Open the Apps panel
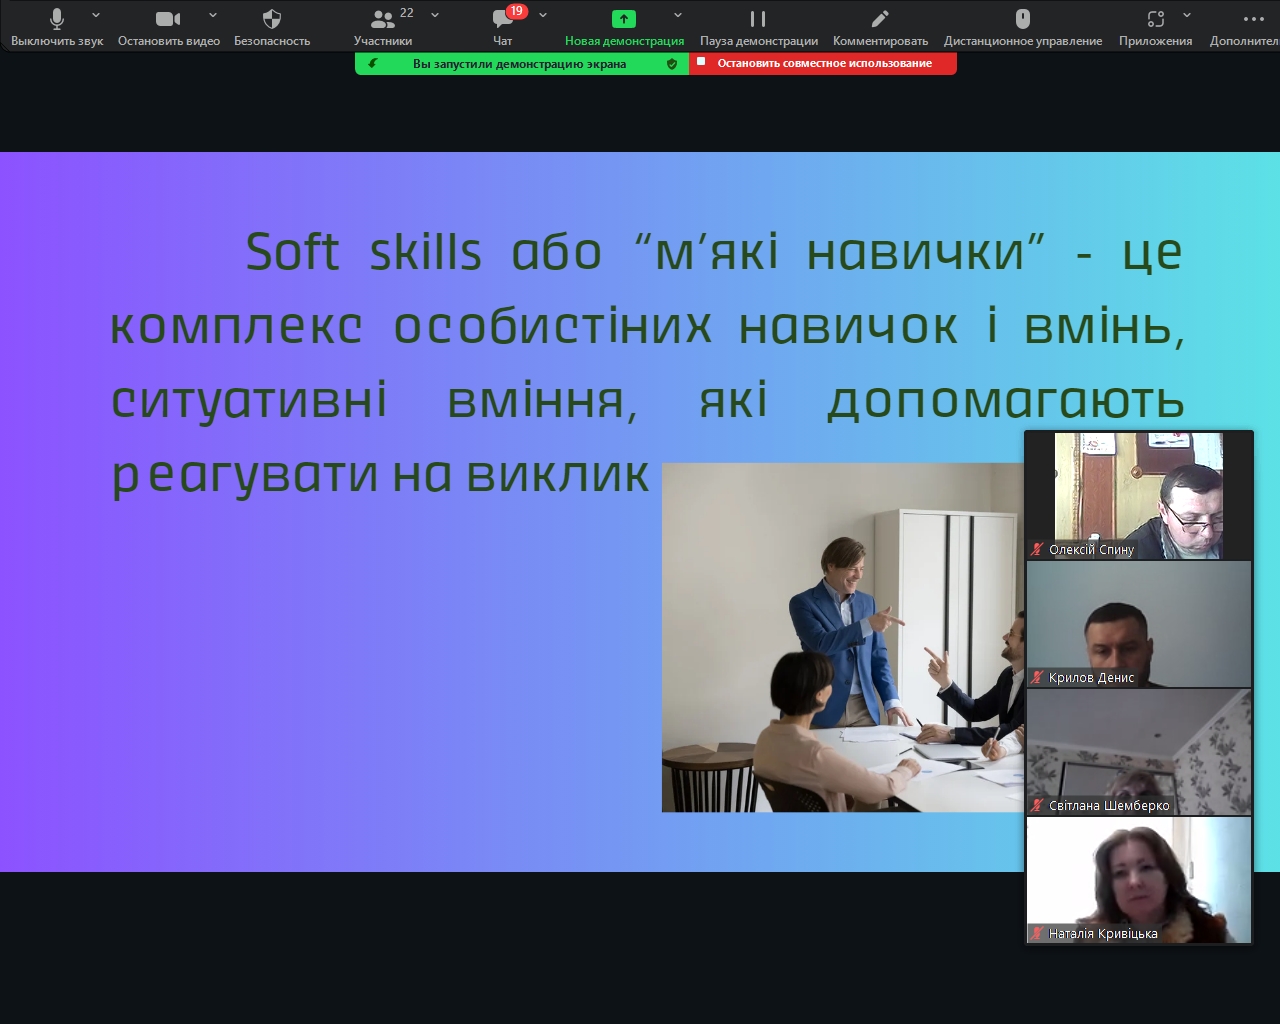Screen dimensions: 1280x1024 (x=1155, y=27)
